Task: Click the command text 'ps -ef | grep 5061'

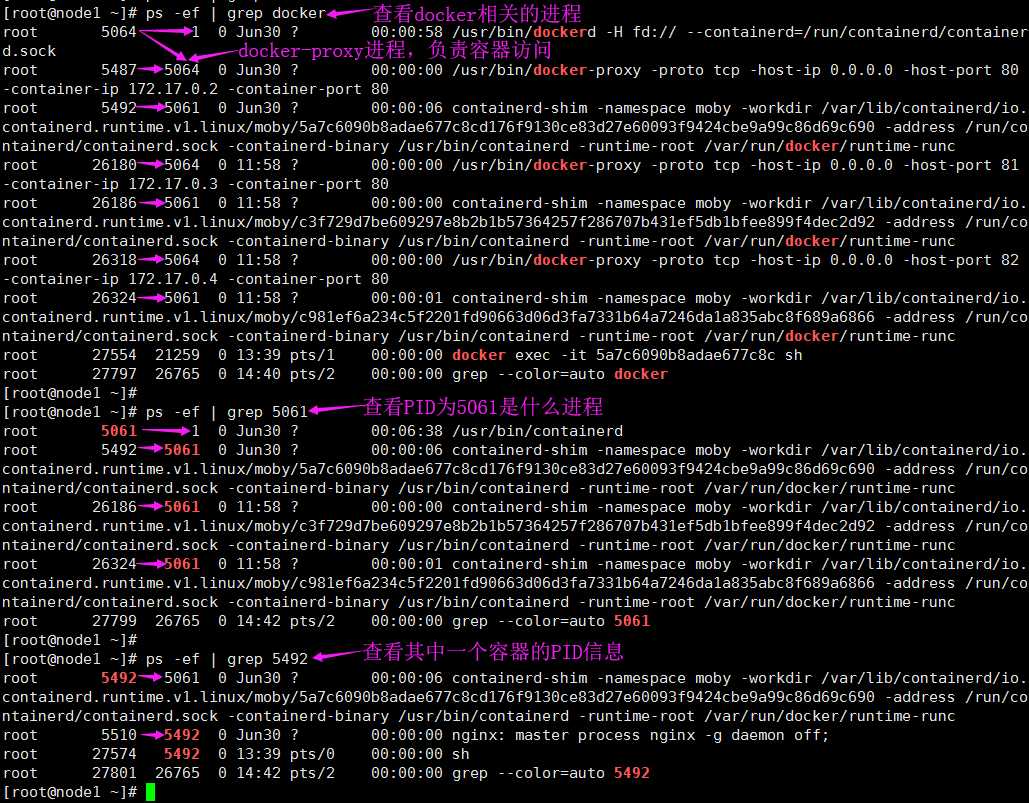Action: click(226, 413)
